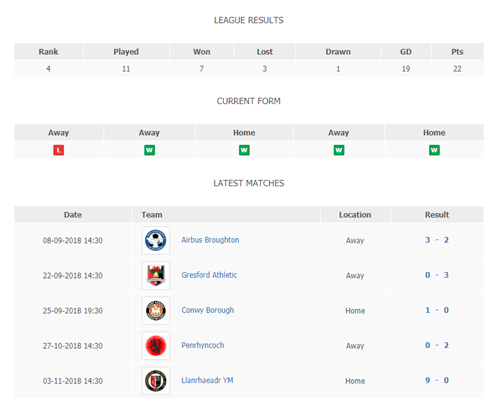Click the red L loss badge

(x=59, y=150)
